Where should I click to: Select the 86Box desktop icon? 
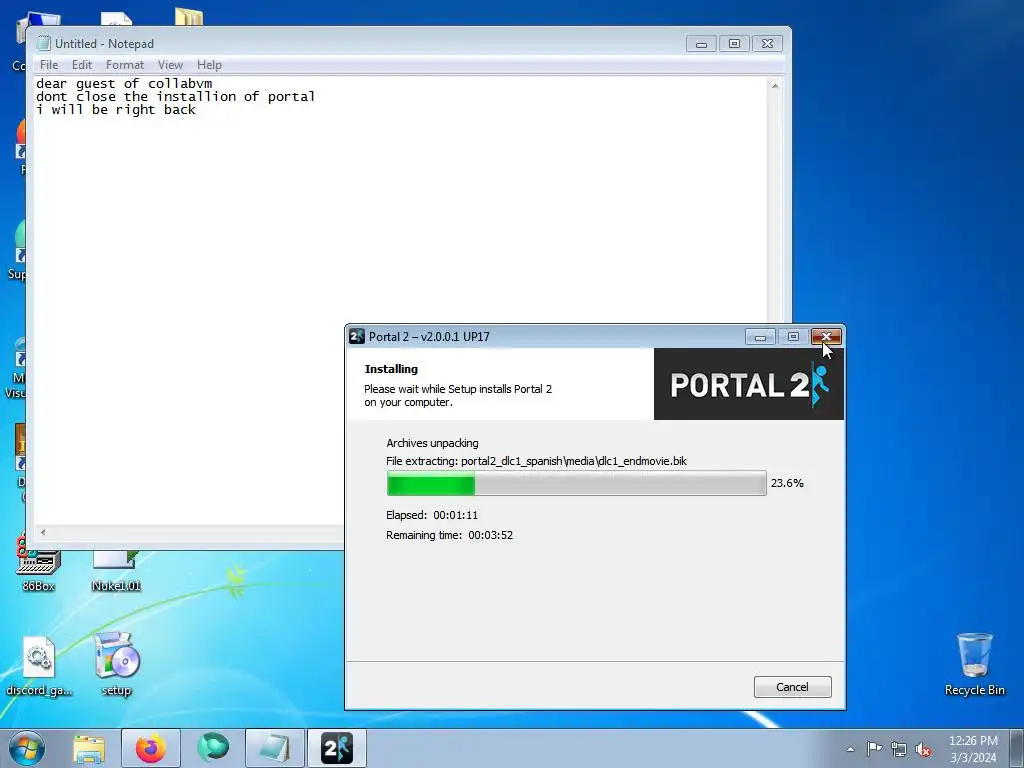coord(38,567)
